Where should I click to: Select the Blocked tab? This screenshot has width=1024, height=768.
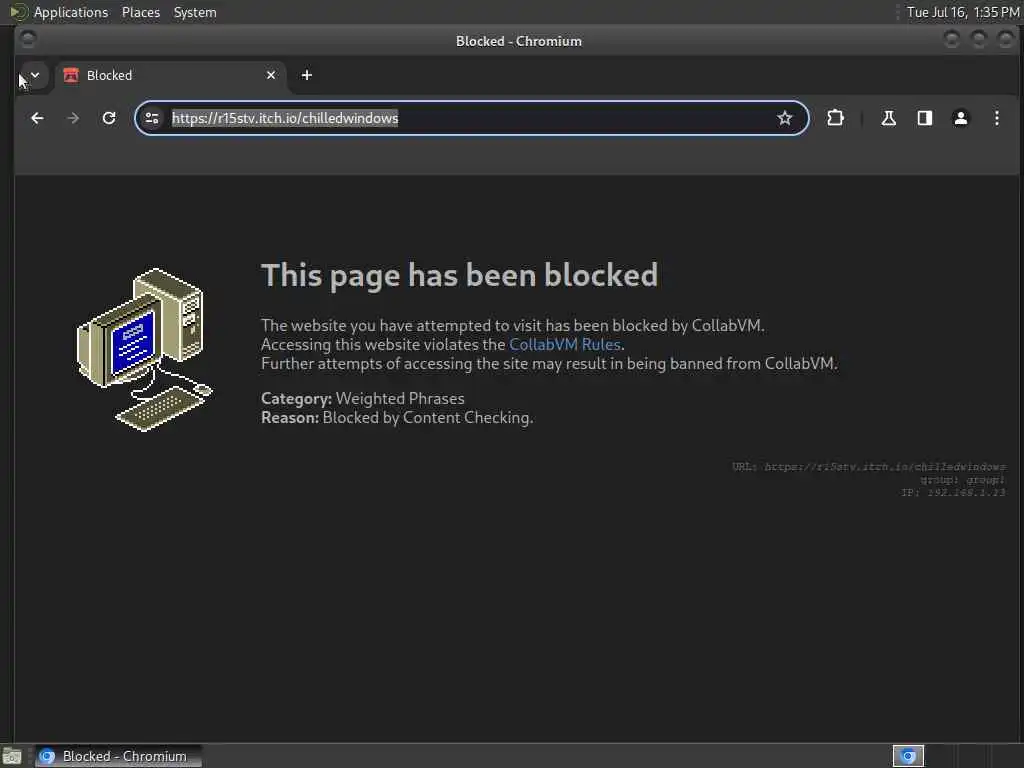coord(170,75)
